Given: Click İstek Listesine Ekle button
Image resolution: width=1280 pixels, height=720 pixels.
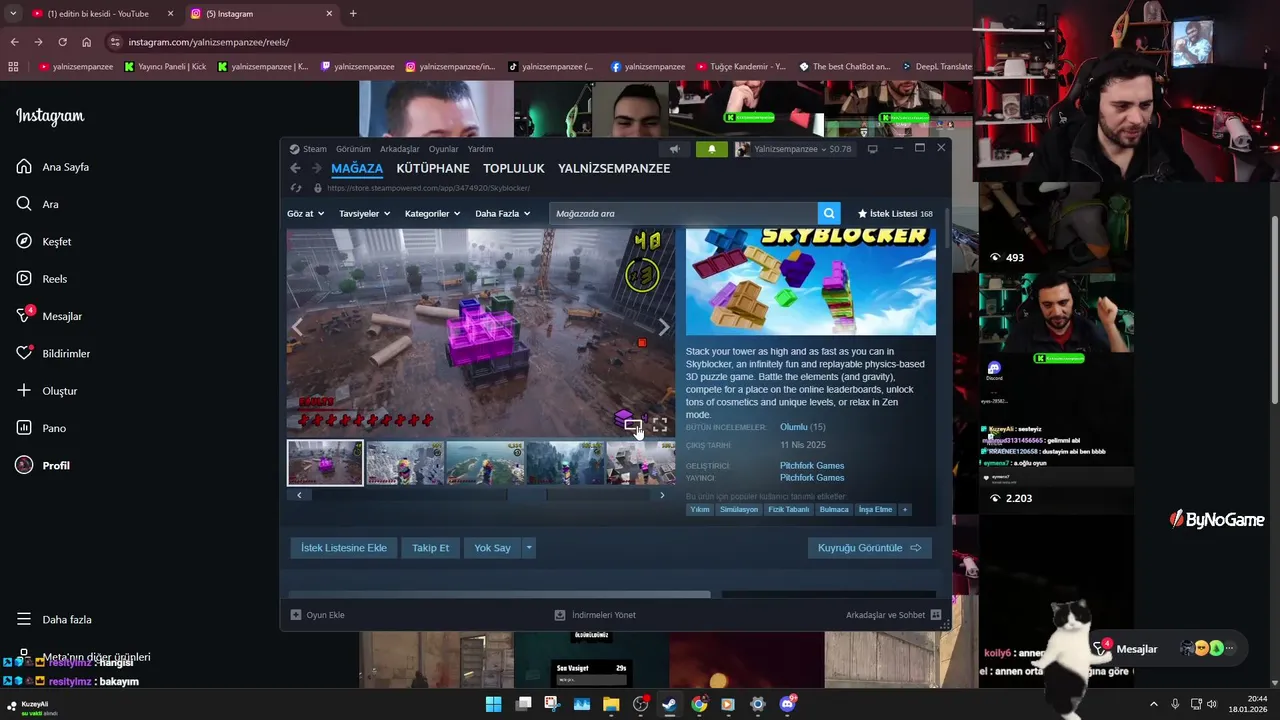Looking at the screenshot, I should 344,548.
